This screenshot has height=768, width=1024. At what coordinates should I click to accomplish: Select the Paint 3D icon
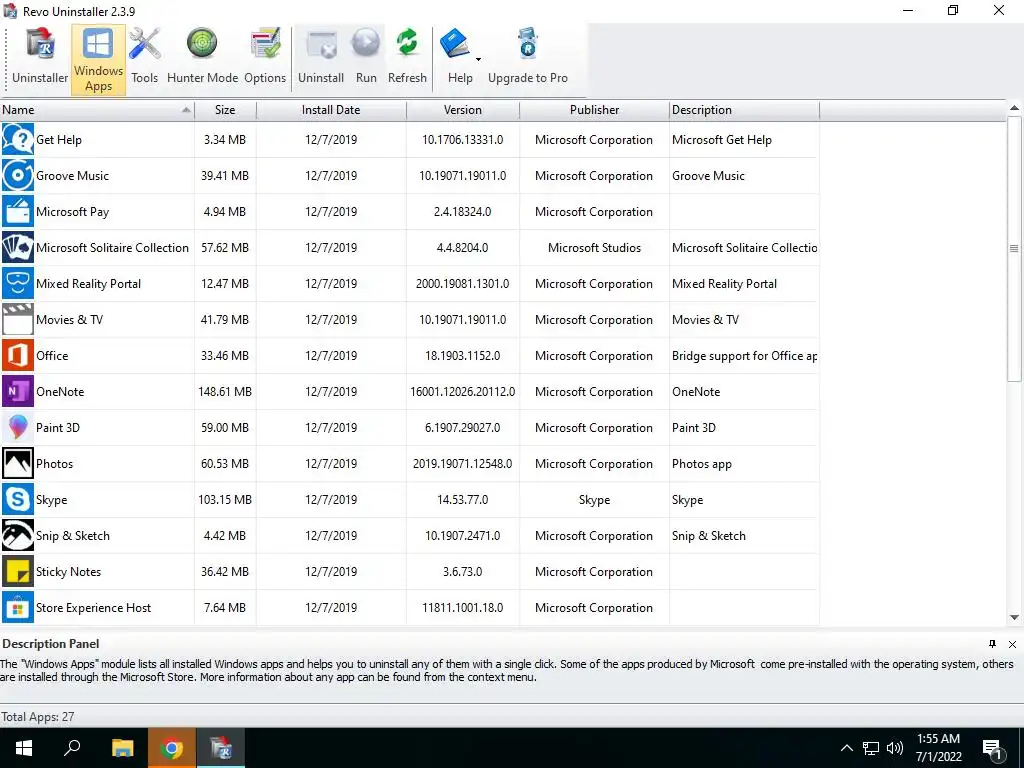18,427
